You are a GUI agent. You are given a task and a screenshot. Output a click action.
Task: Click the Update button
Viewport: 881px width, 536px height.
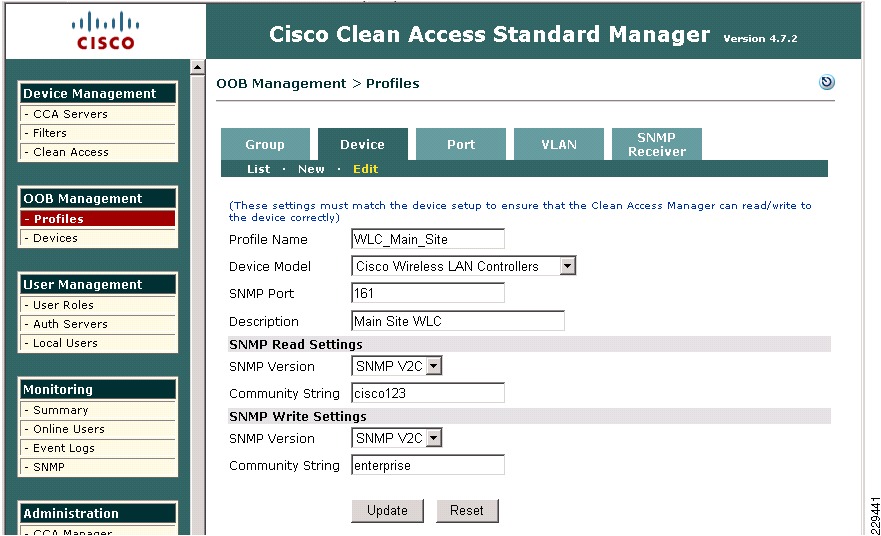point(387,511)
